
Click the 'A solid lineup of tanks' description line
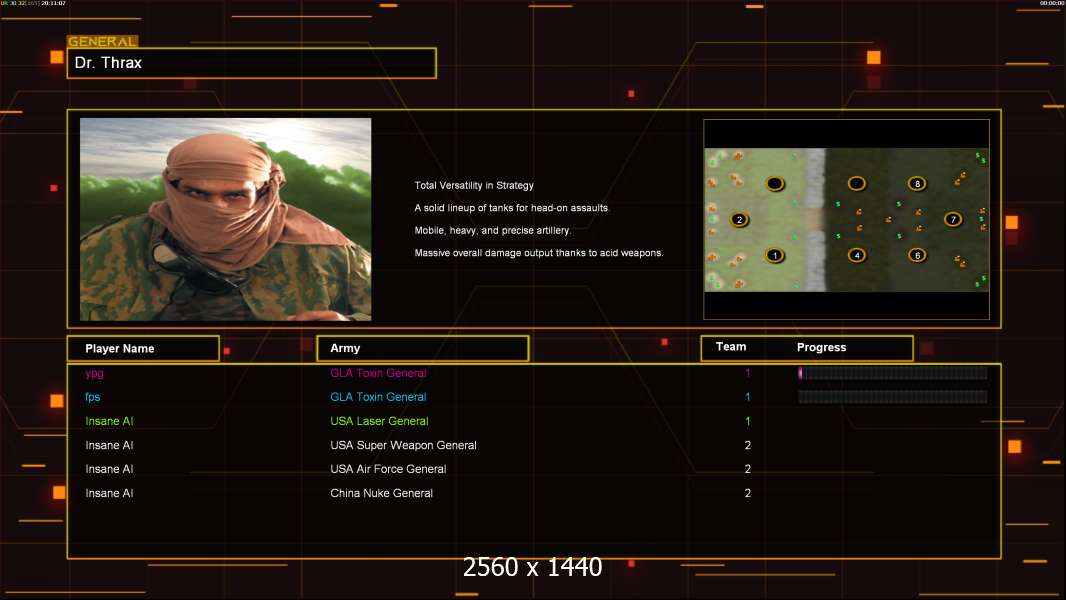(512, 208)
